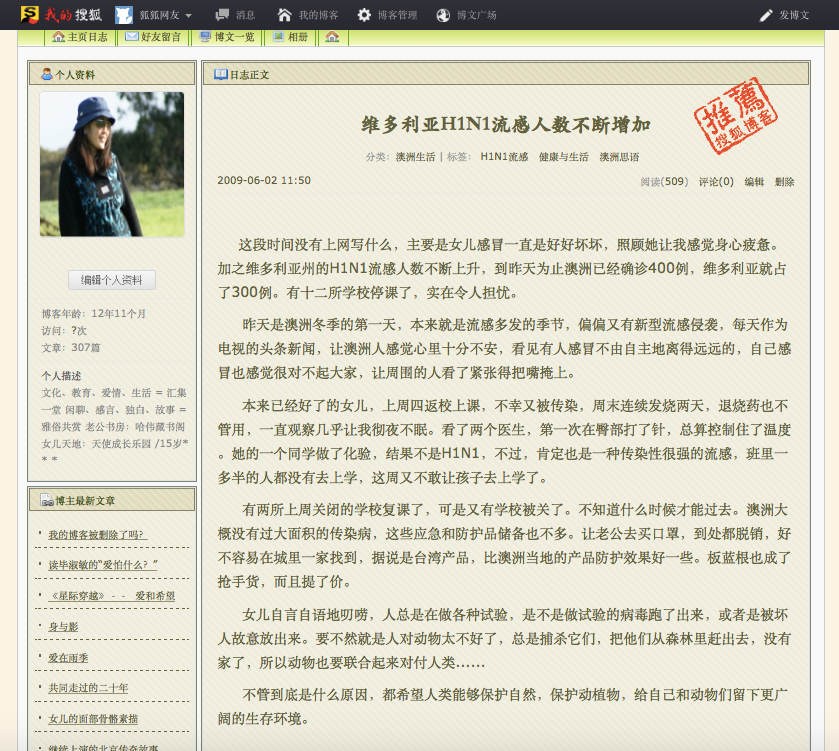Click the 博客管理 gear icon

364,15
